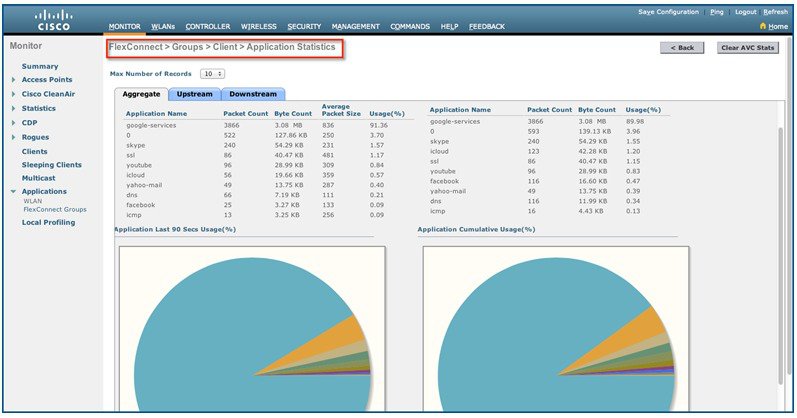Open Multicast sidebar item

[39, 178]
